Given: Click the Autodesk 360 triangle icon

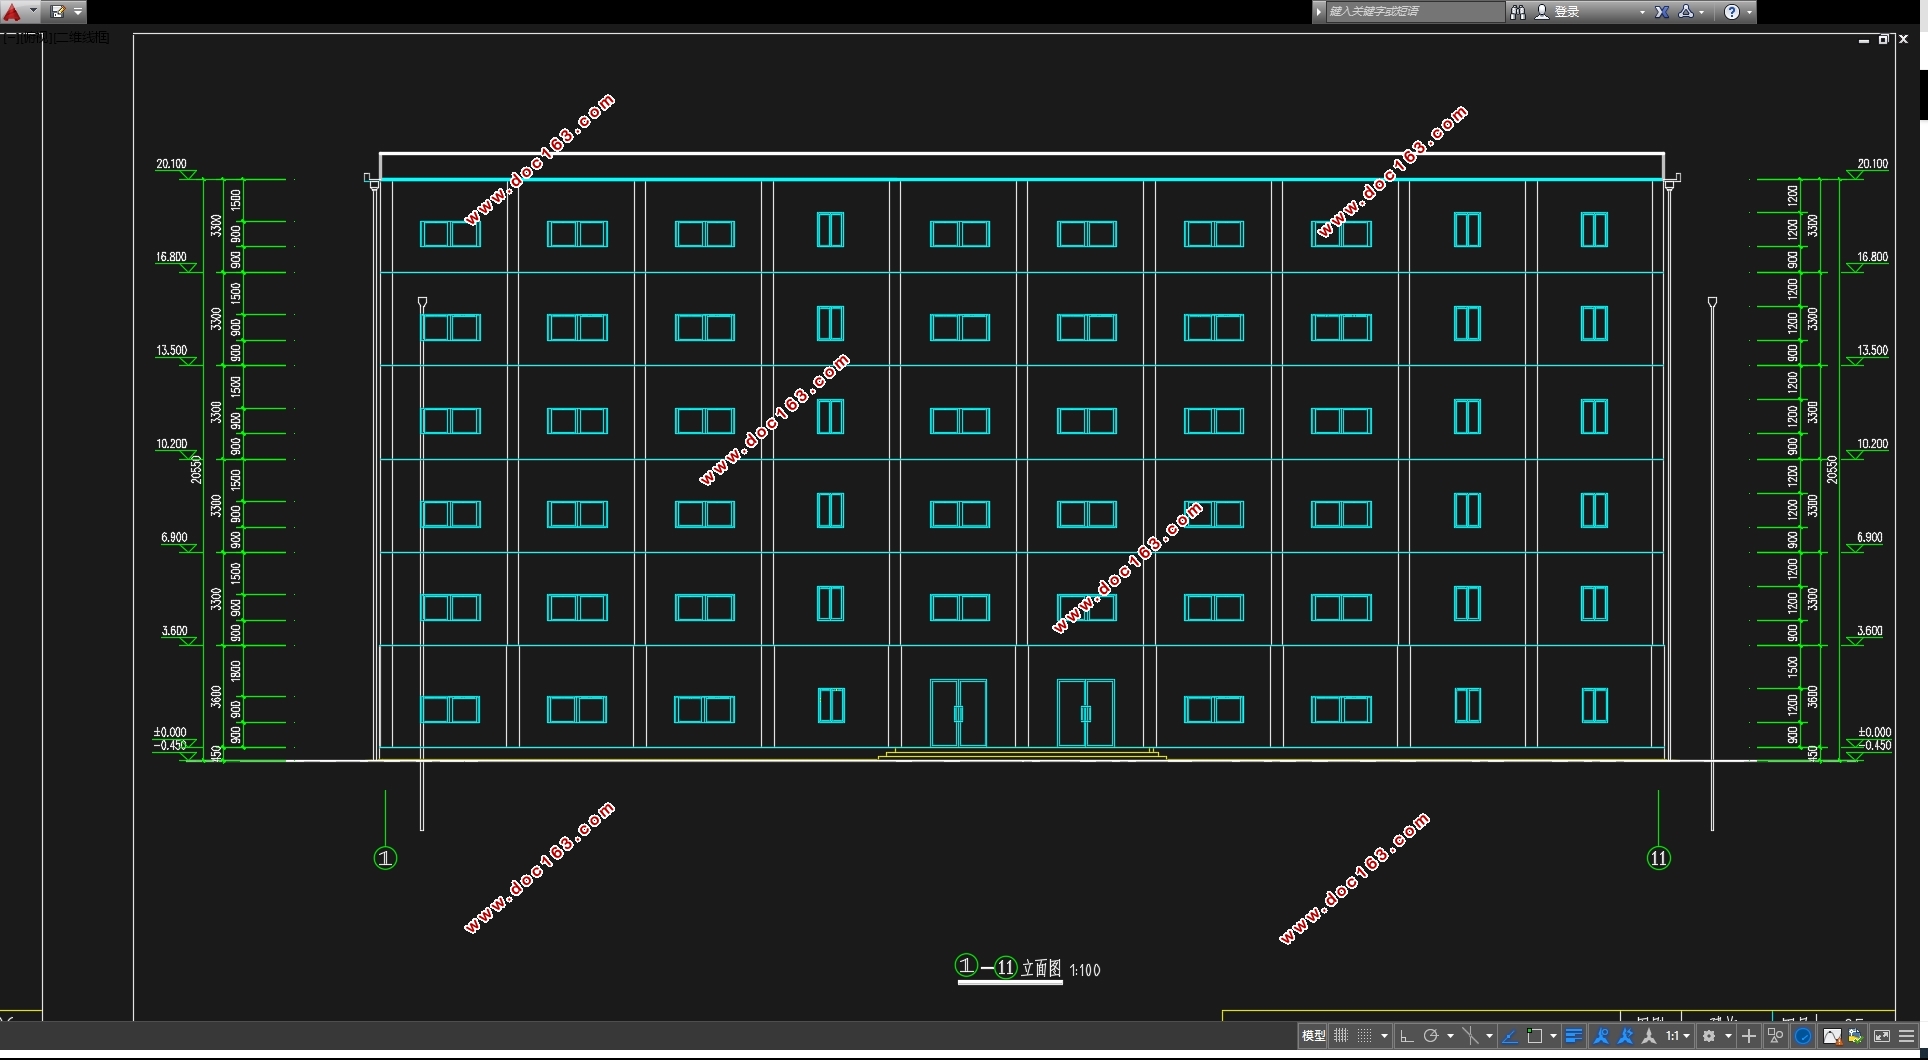Looking at the screenshot, I should (1686, 12).
